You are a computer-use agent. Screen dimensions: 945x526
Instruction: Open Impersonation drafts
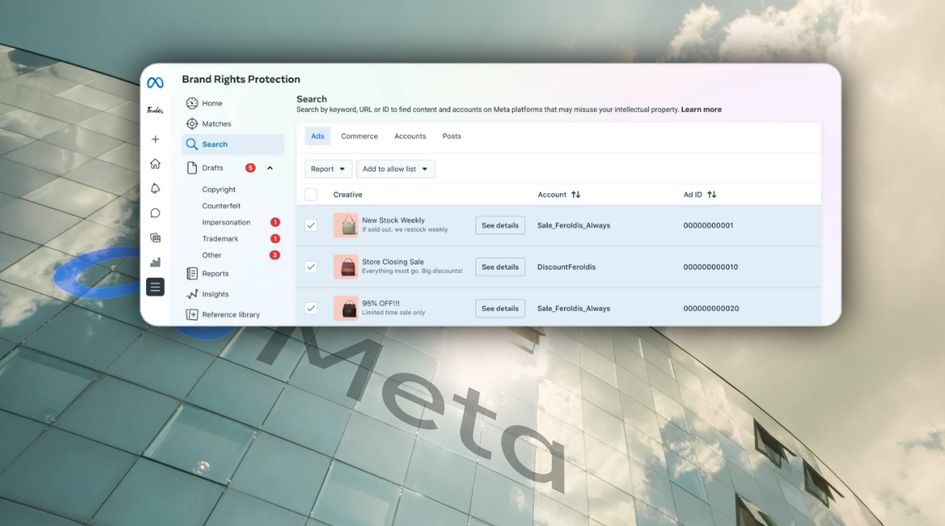(x=226, y=222)
